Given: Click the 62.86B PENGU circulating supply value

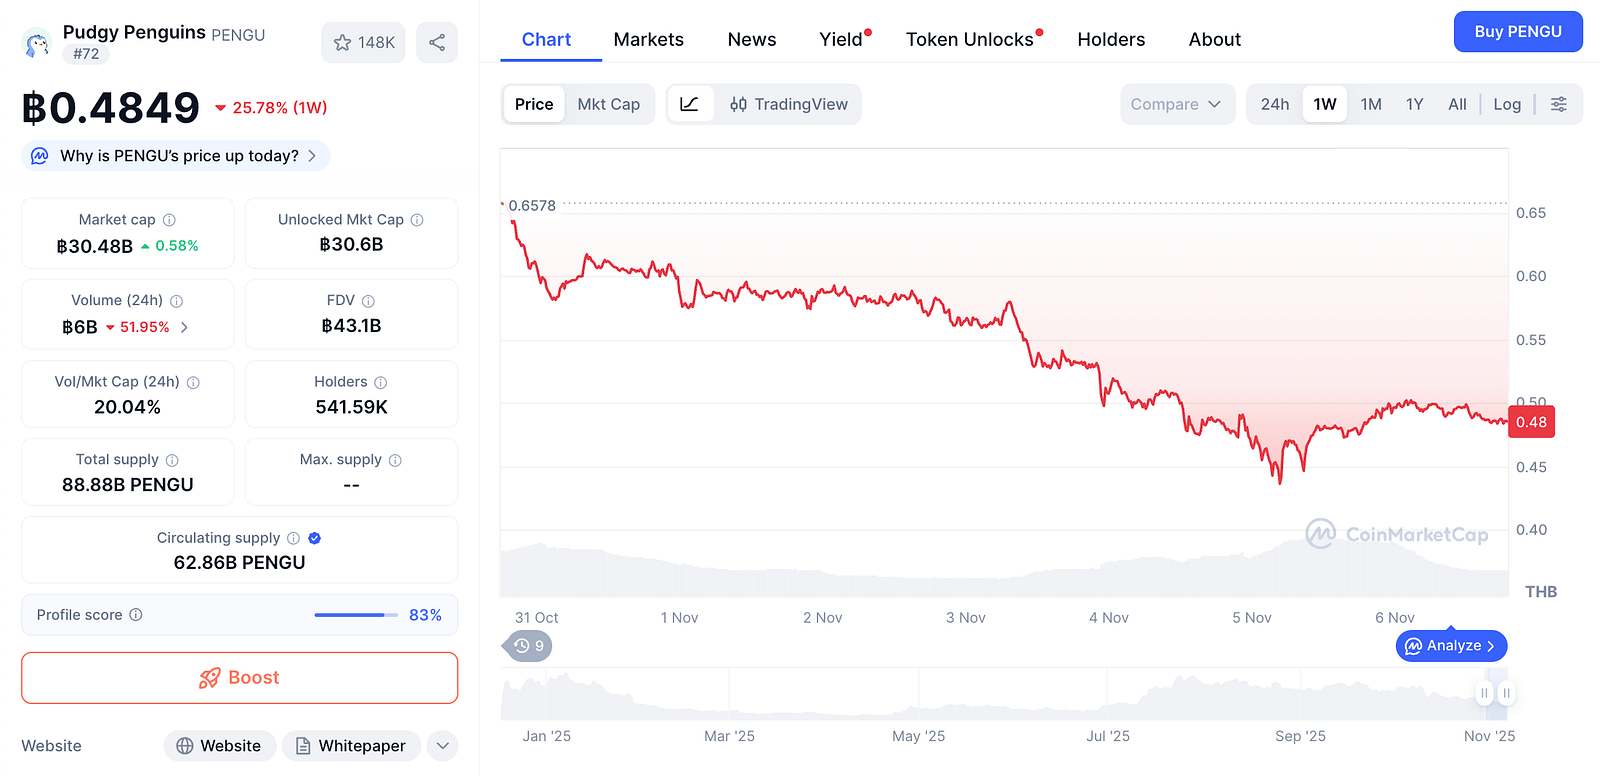Looking at the screenshot, I should point(240,563).
